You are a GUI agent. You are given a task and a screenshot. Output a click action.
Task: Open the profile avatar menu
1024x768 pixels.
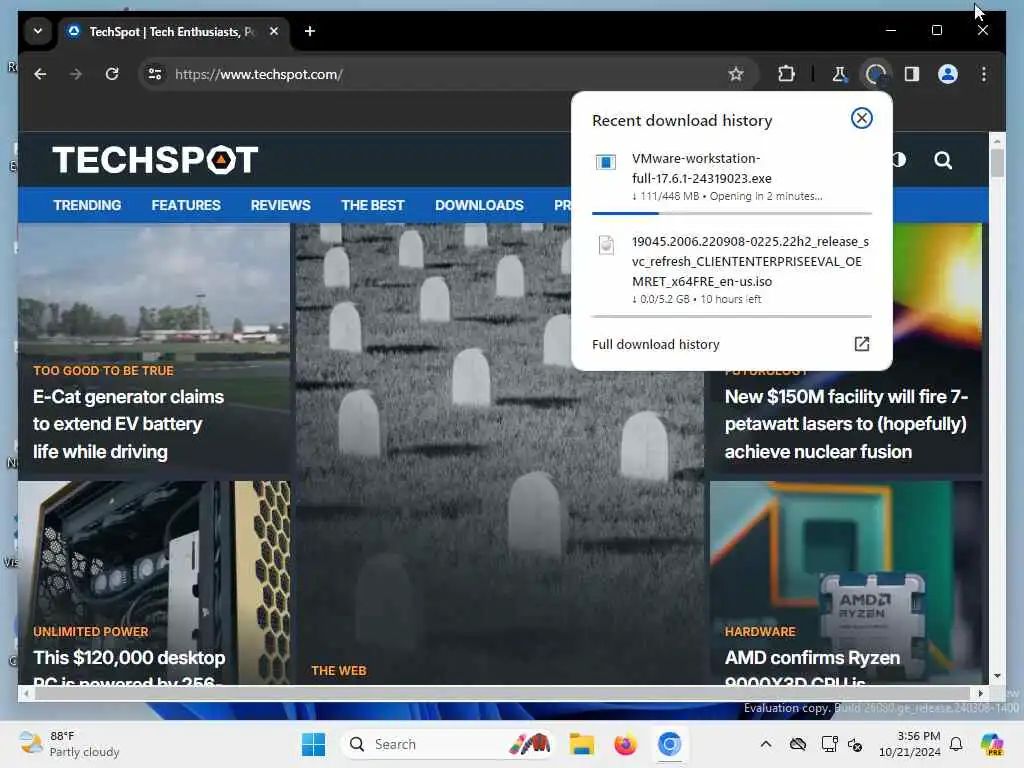pos(948,74)
